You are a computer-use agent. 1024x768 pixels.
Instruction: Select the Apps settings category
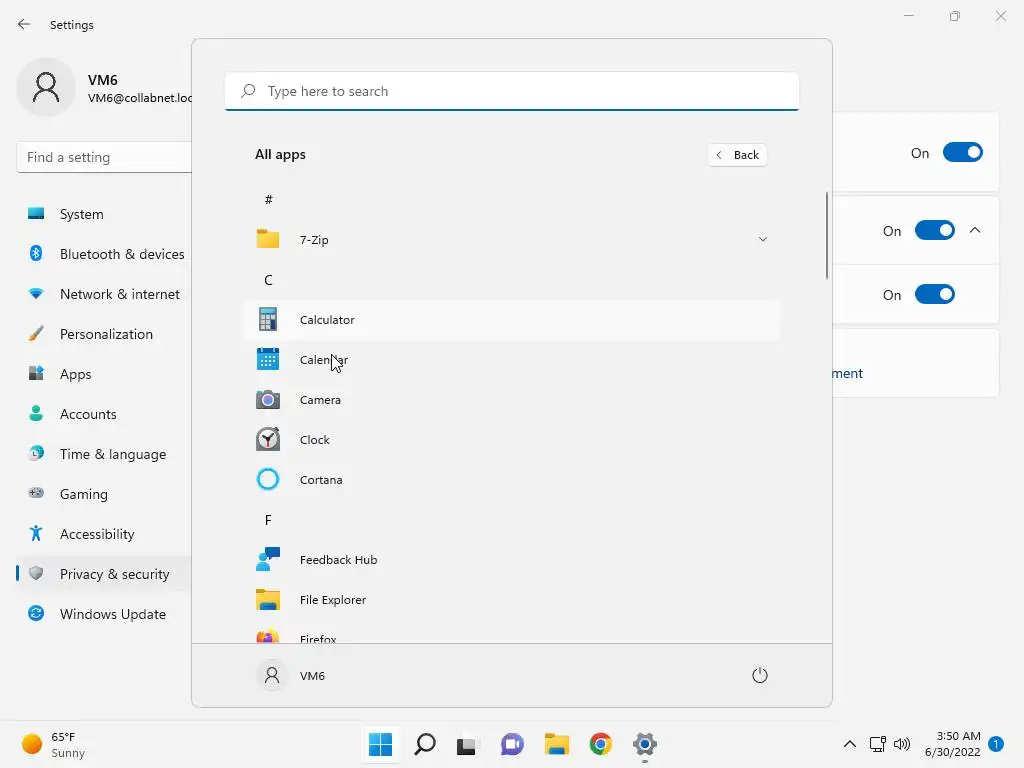point(104,374)
